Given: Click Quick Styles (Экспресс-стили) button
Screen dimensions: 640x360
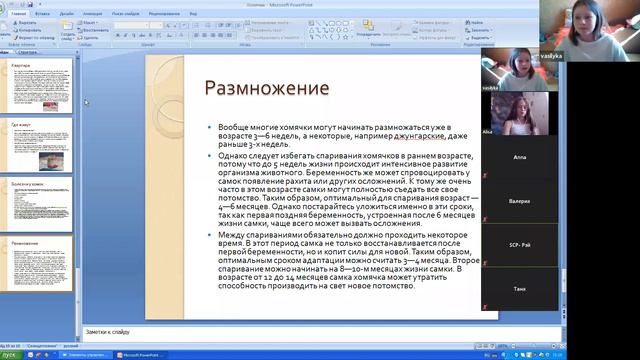Looking at the screenshot, I should 396,29.
